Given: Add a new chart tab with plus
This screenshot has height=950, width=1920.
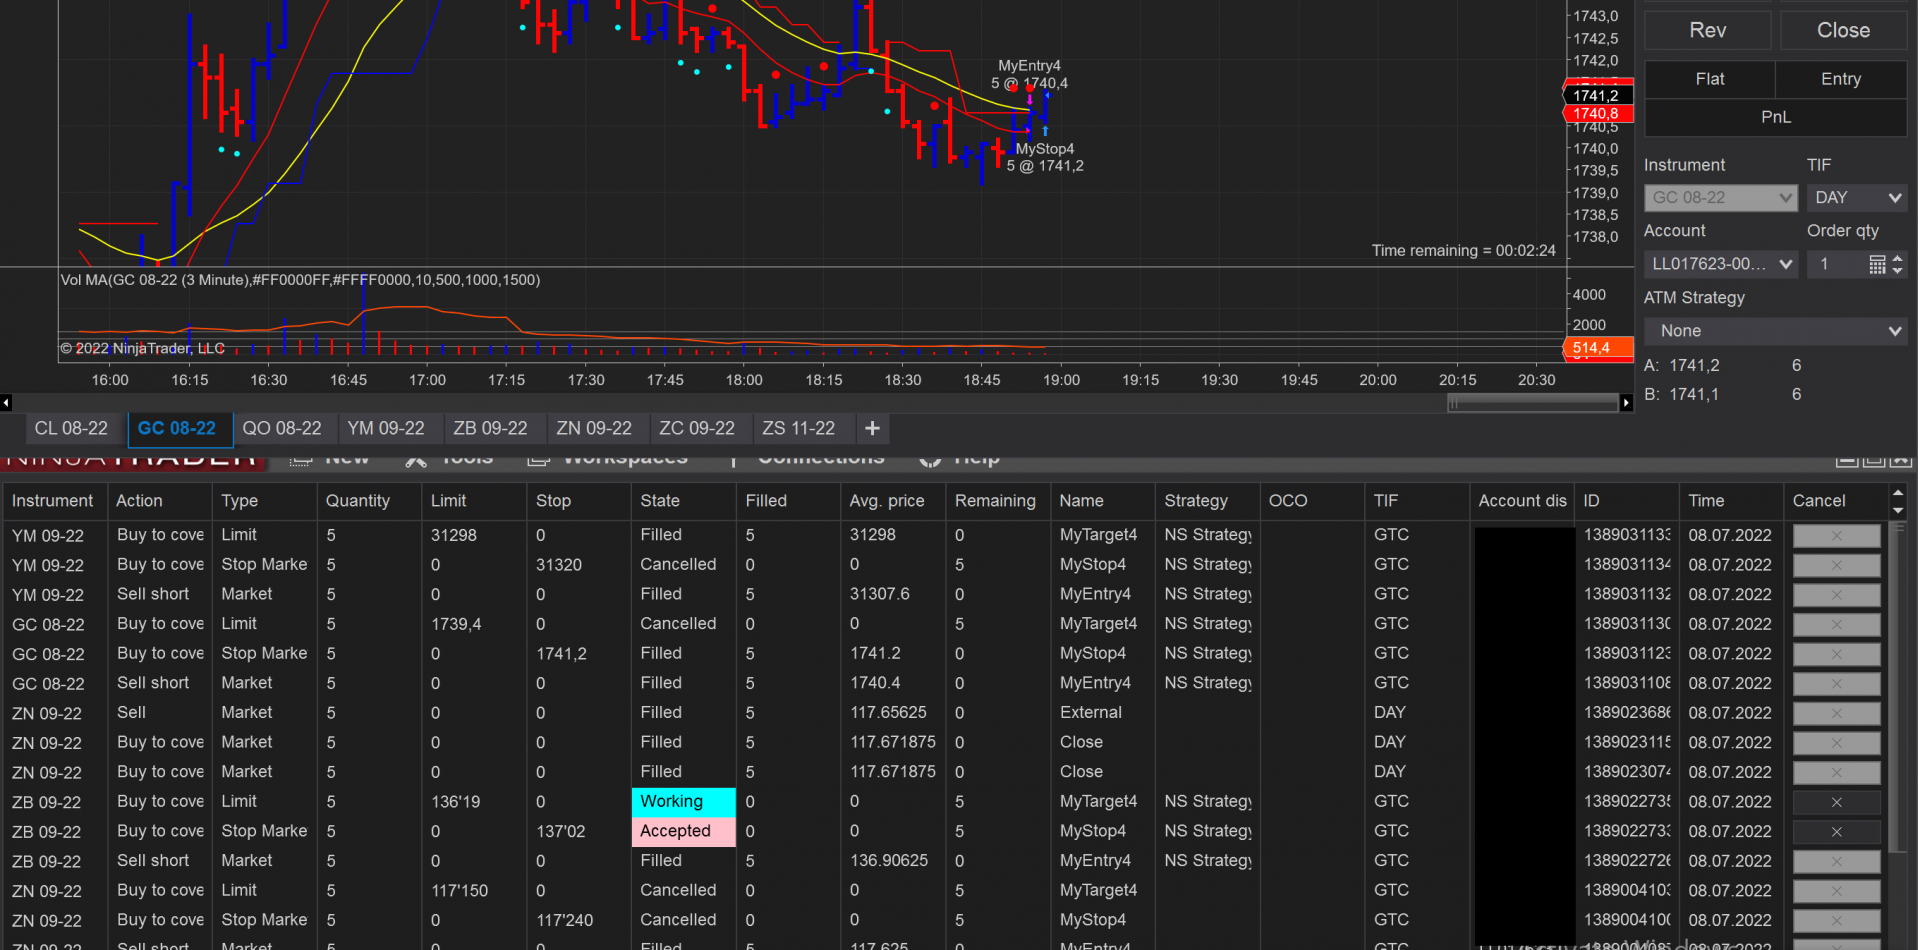Looking at the screenshot, I should pyautogui.click(x=872, y=428).
